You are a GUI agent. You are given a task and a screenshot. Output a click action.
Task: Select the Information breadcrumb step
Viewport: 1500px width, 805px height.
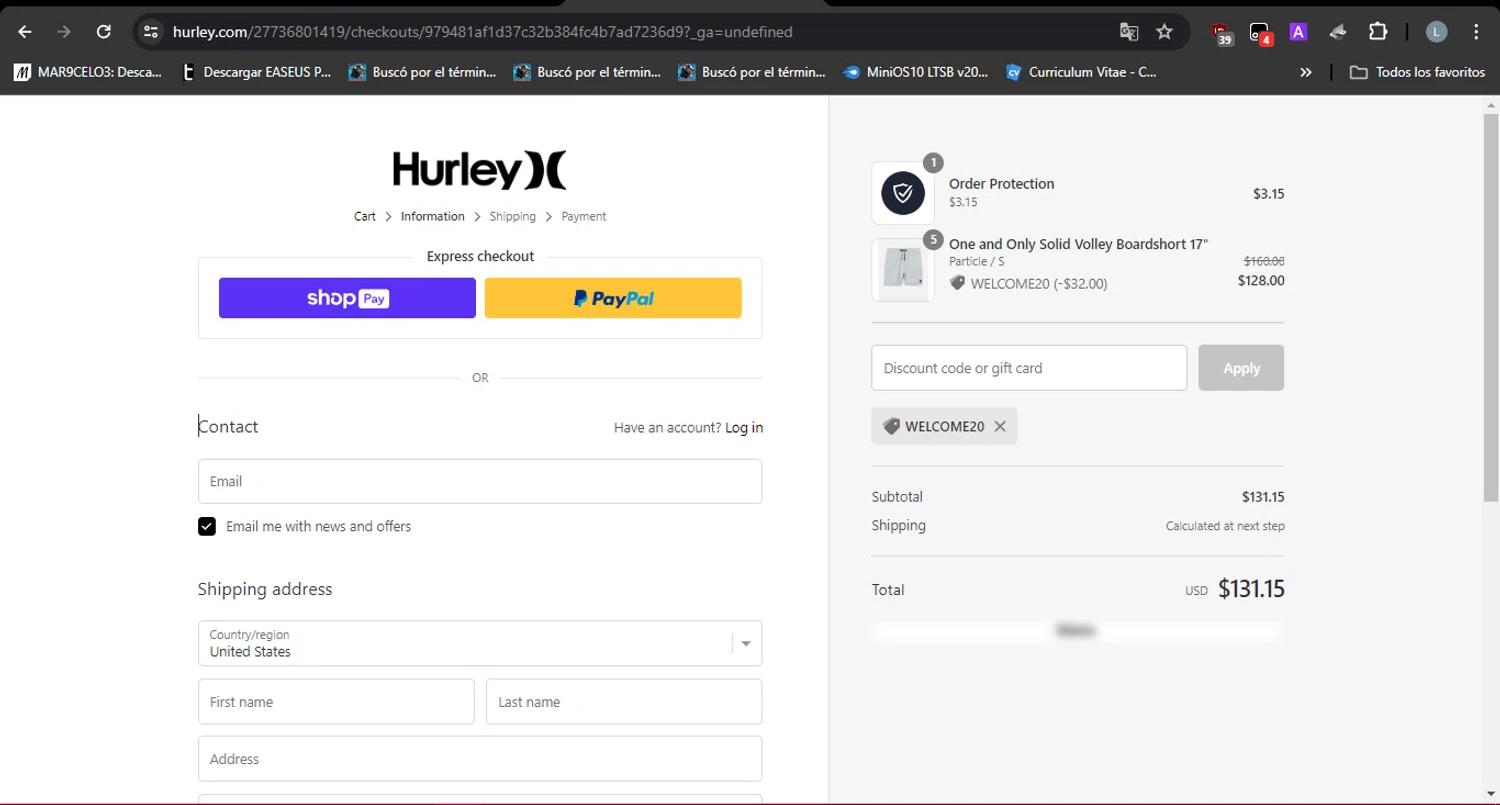(x=432, y=216)
